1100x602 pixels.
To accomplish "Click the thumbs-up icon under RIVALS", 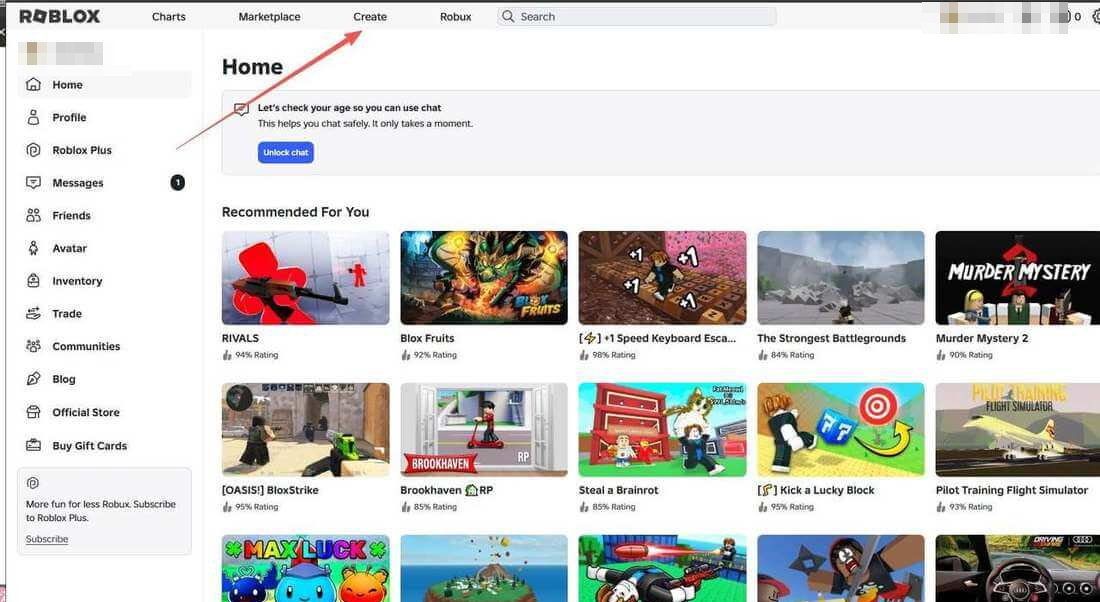I will 227,355.
